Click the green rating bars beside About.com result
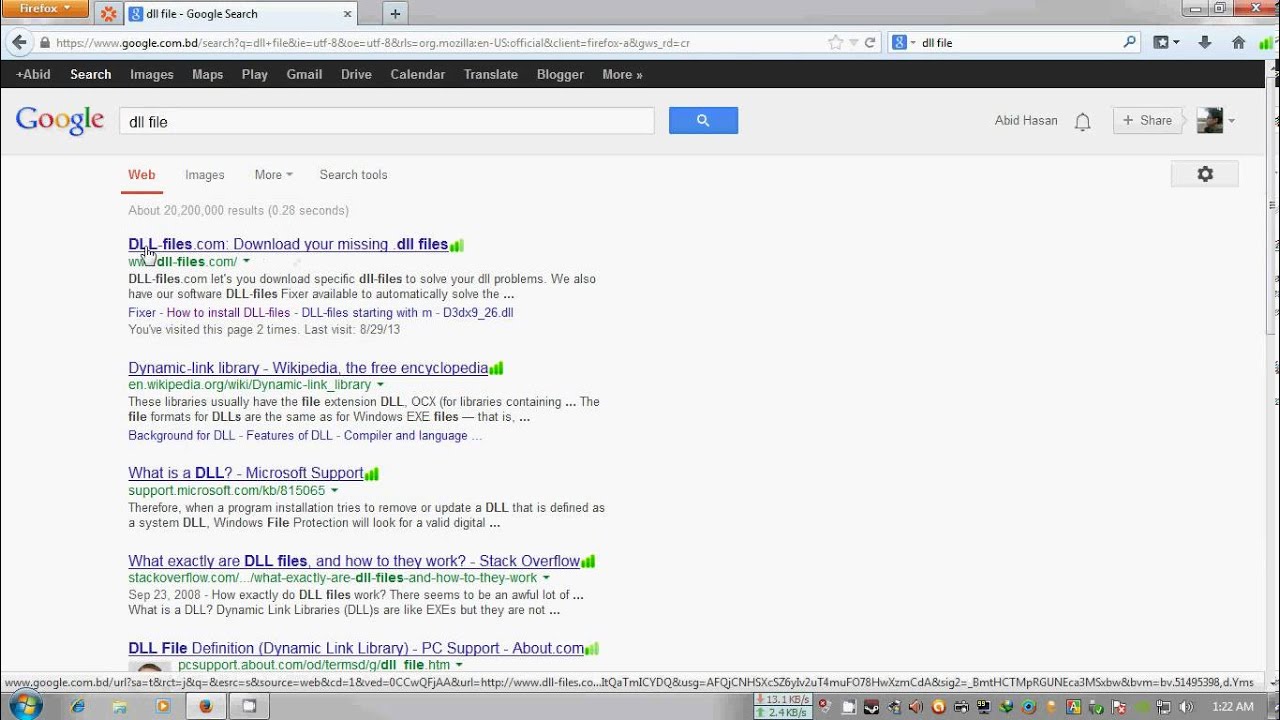Image resolution: width=1280 pixels, height=720 pixels. (x=592, y=649)
